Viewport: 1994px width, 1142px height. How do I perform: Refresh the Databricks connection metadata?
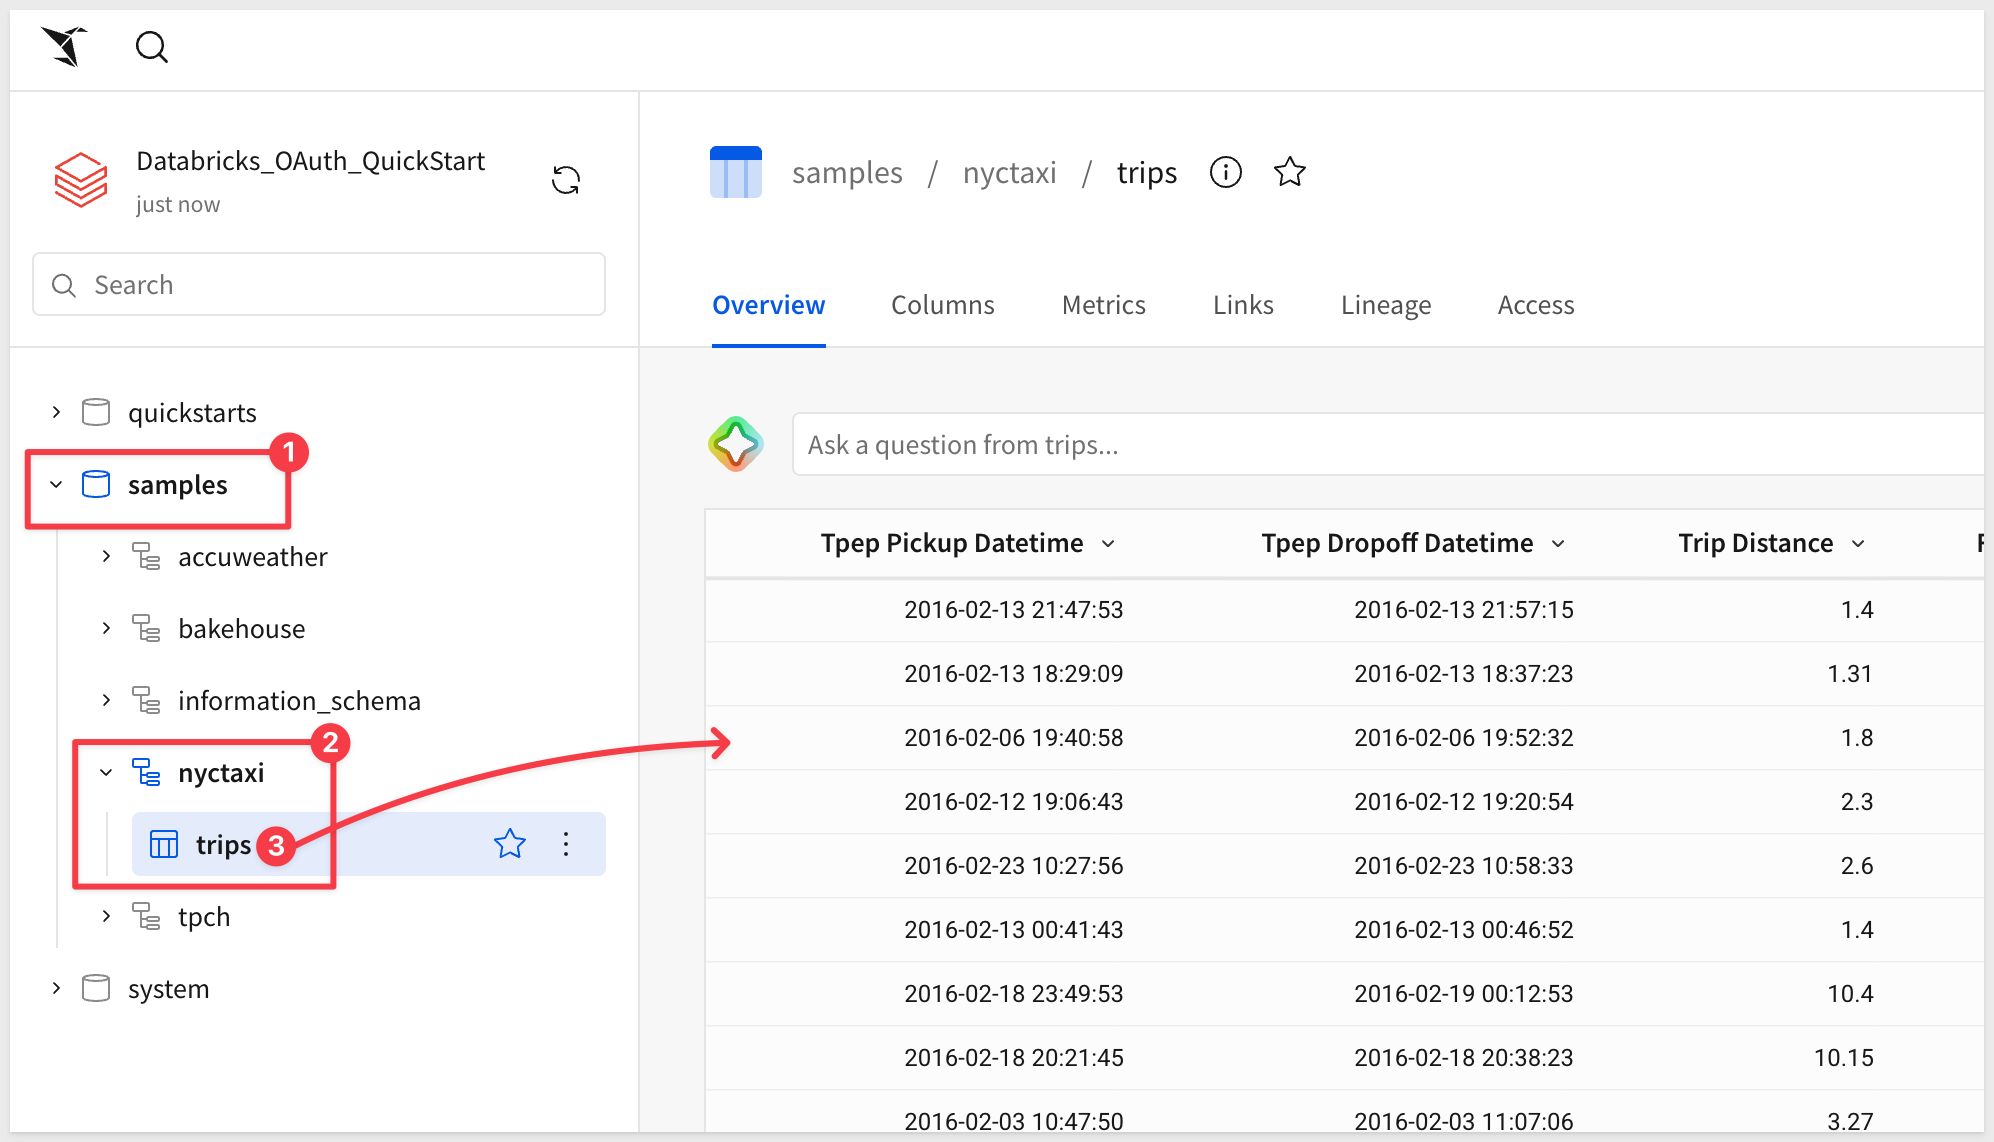pyautogui.click(x=566, y=180)
